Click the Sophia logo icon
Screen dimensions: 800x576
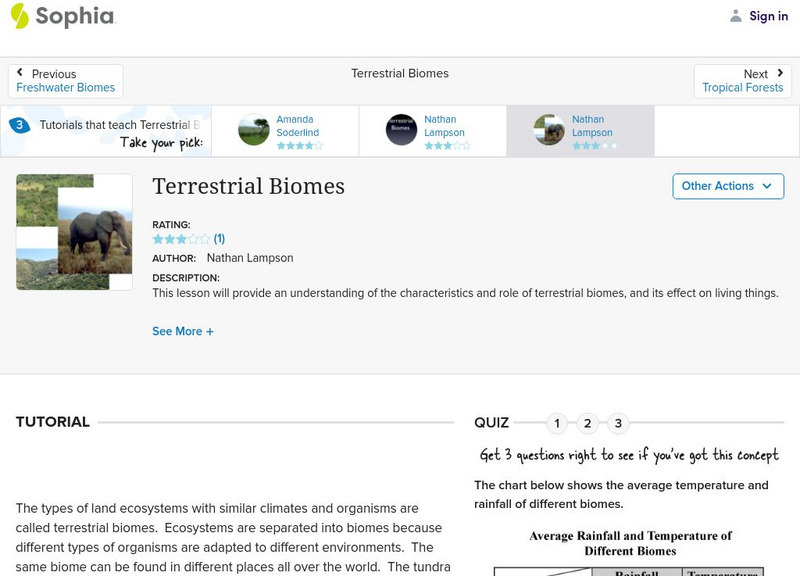coord(19,16)
